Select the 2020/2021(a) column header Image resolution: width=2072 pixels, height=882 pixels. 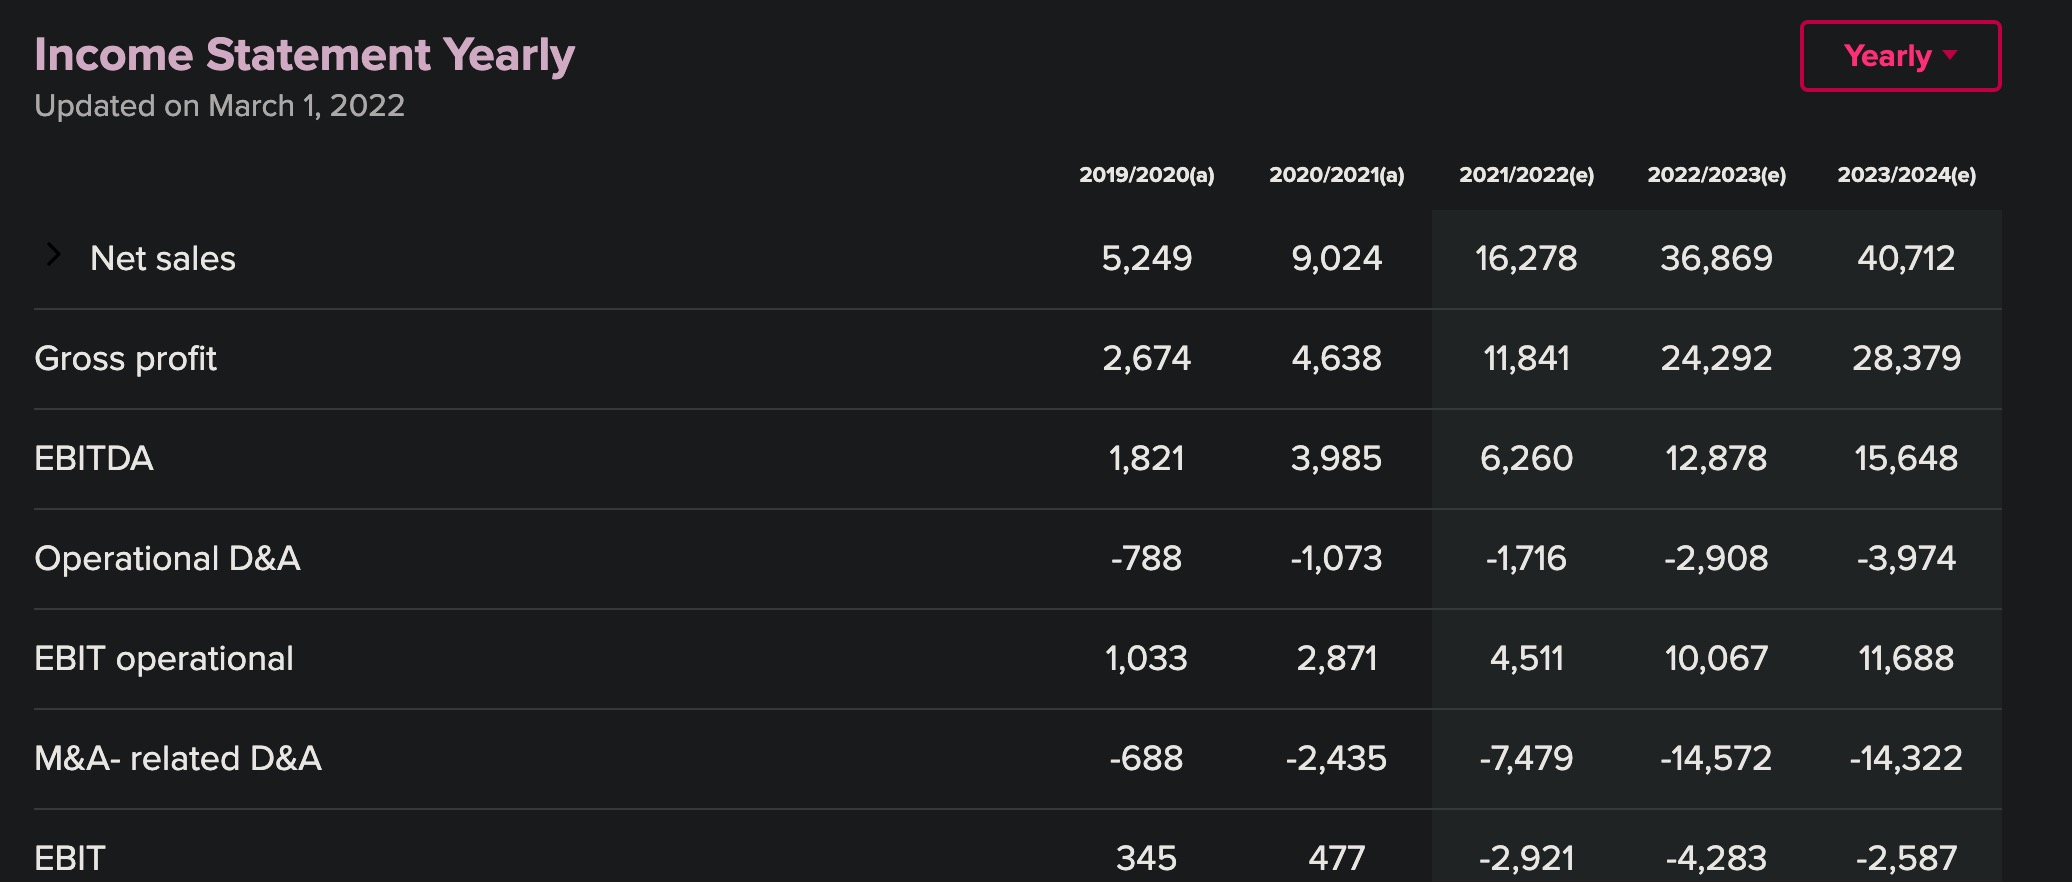click(1336, 175)
